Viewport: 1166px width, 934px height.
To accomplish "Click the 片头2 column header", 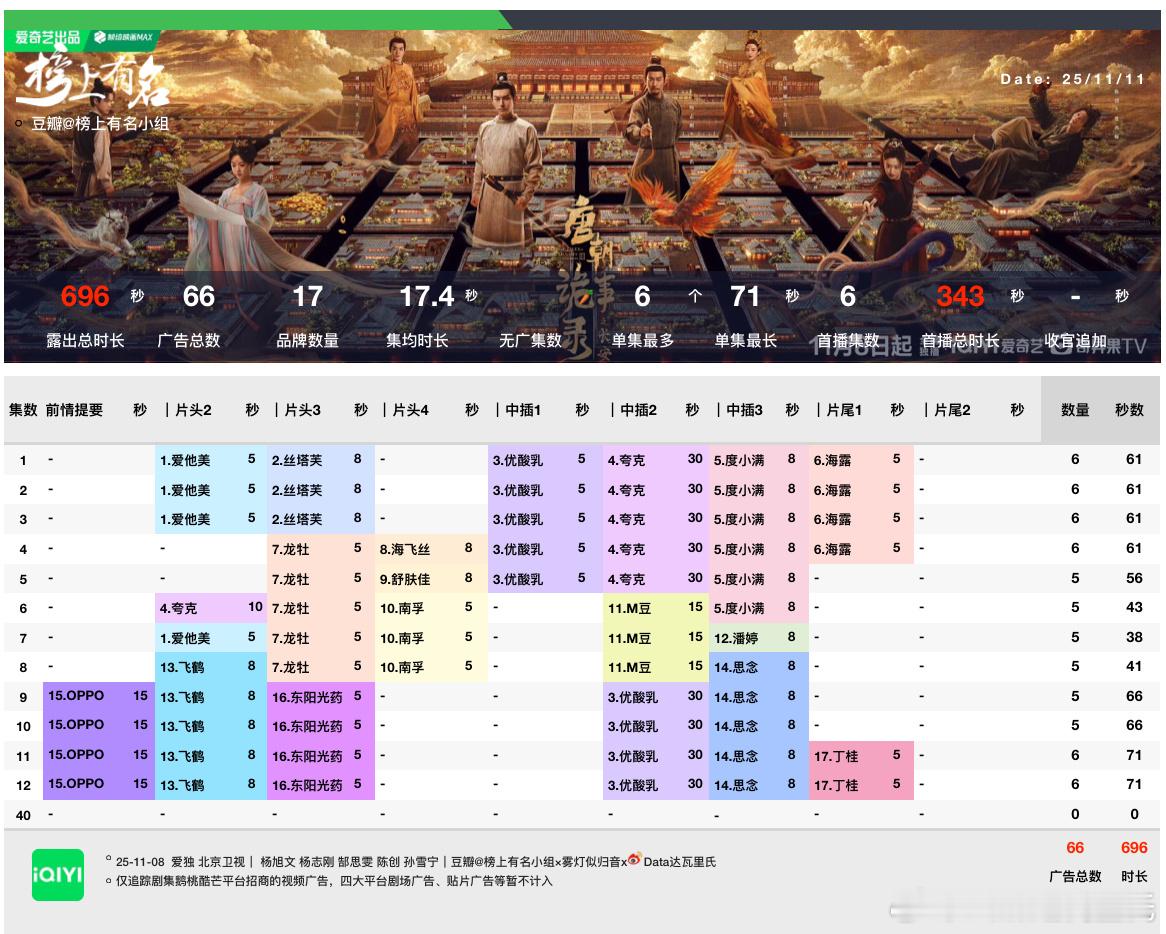I will 193,410.
